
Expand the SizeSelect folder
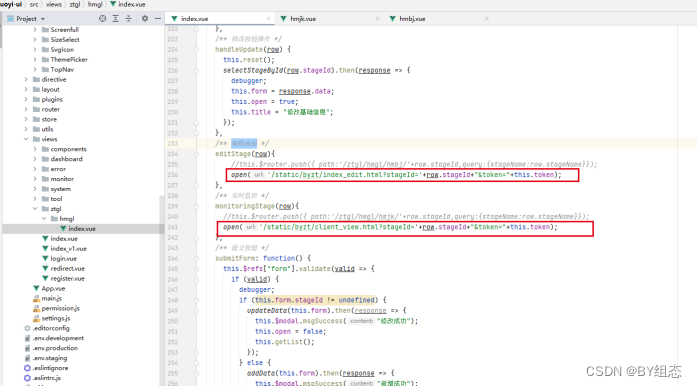35,40
